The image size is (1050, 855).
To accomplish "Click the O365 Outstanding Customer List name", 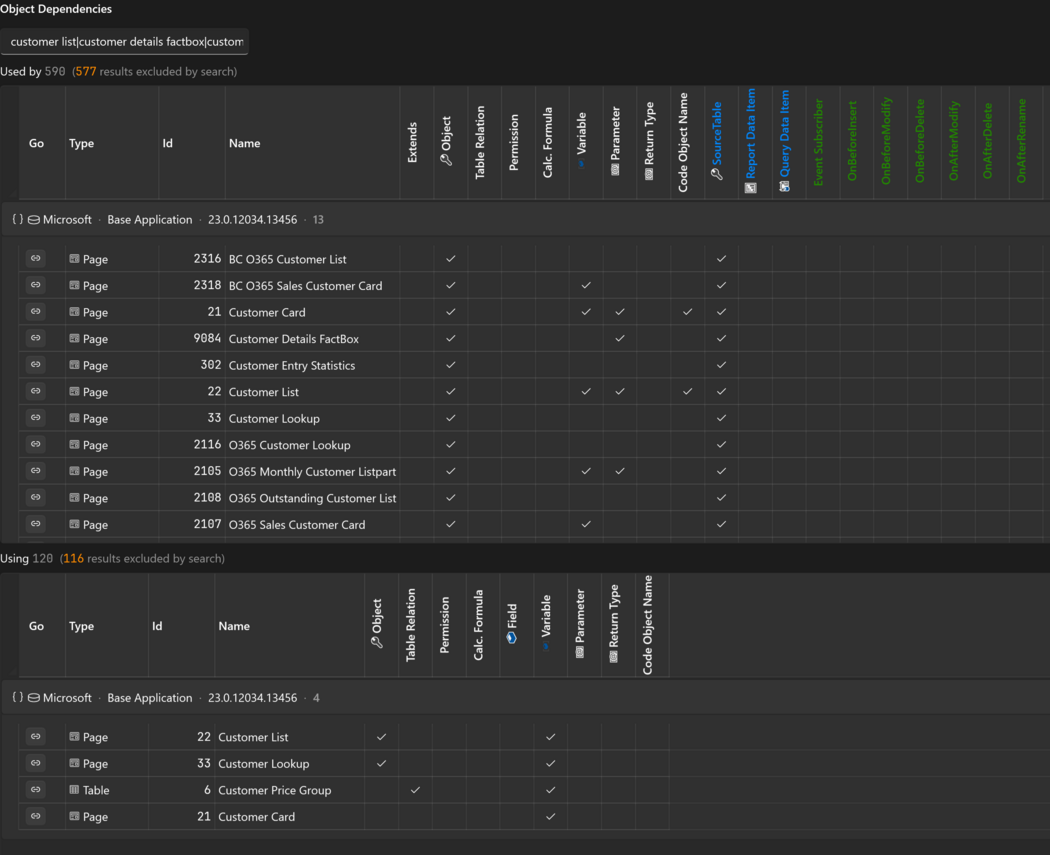I will 313,498.
